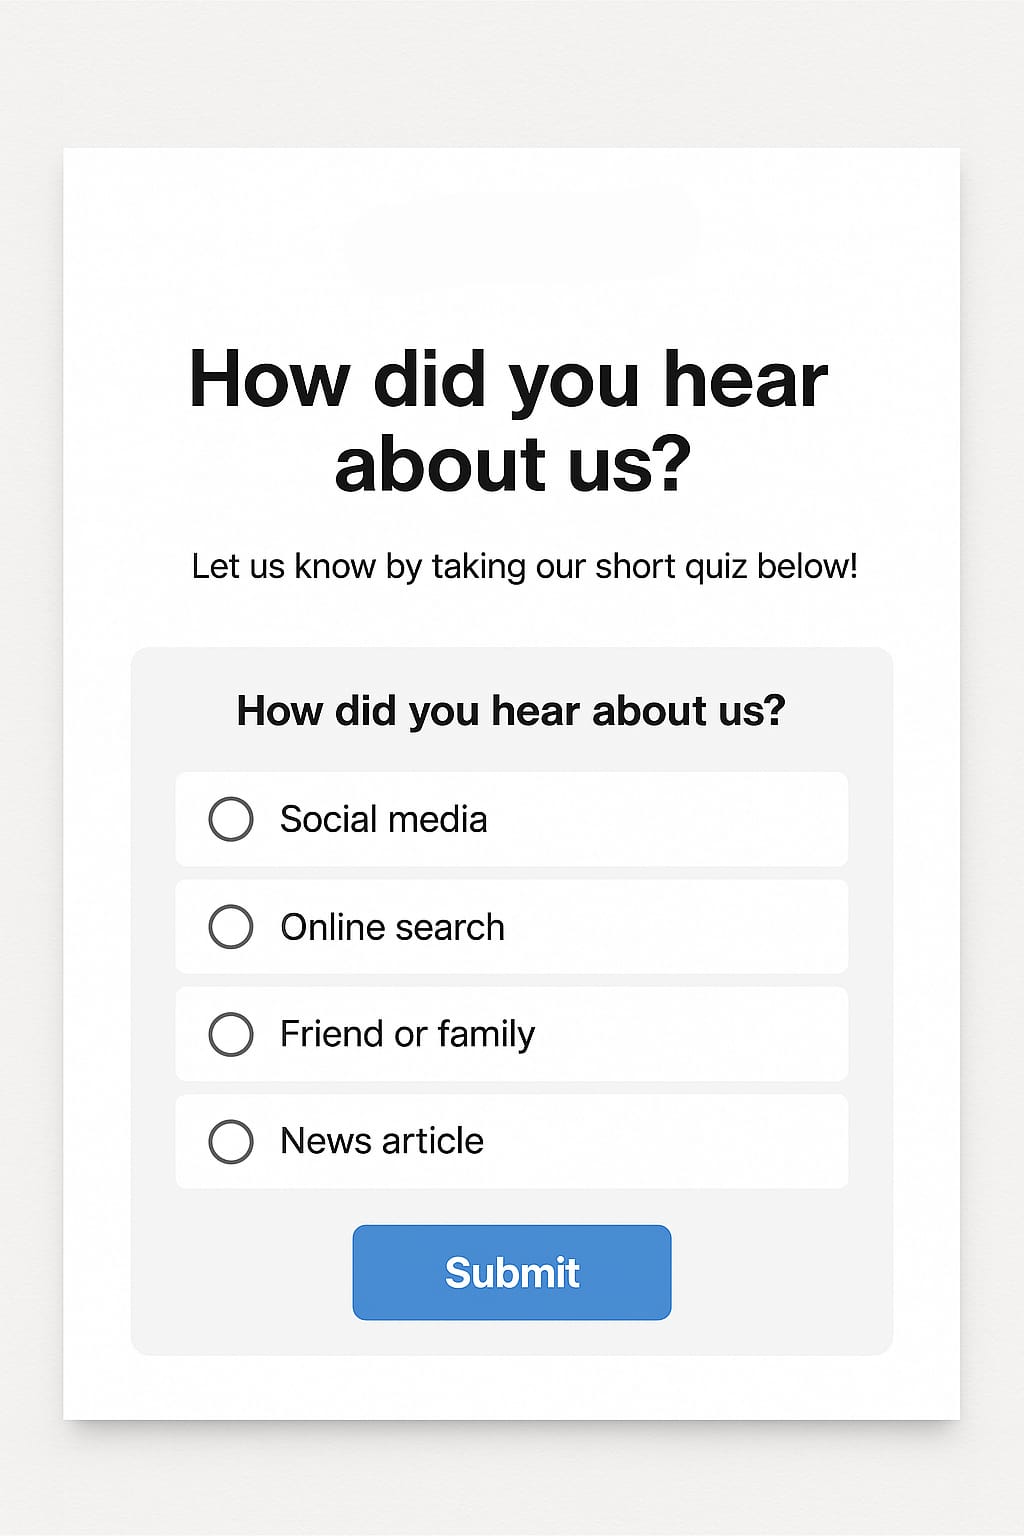
Task: Pick the News article radio button
Action: tap(231, 1141)
